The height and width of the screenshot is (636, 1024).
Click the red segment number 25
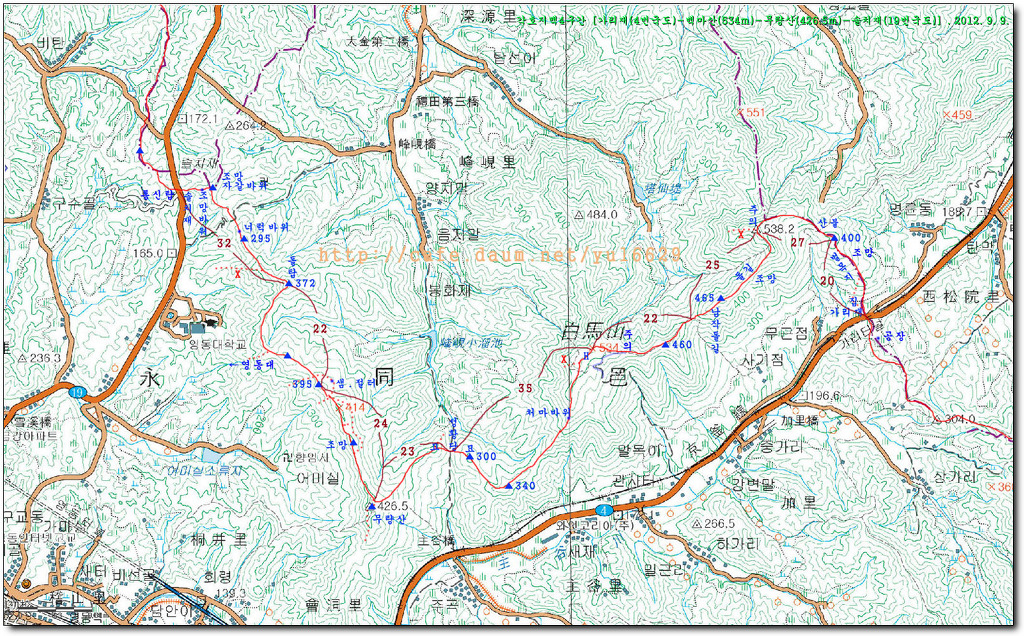click(x=712, y=265)
